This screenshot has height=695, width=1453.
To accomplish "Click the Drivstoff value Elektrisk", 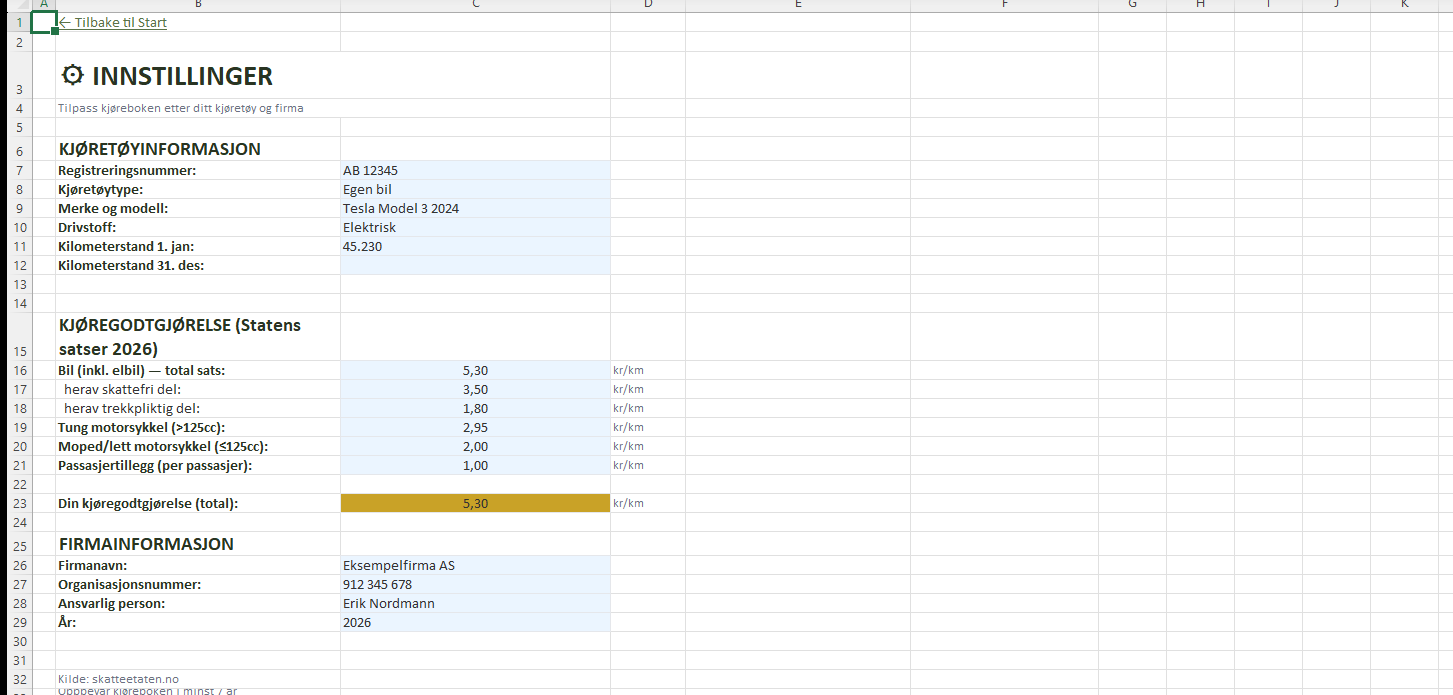I will click(475, 228).
